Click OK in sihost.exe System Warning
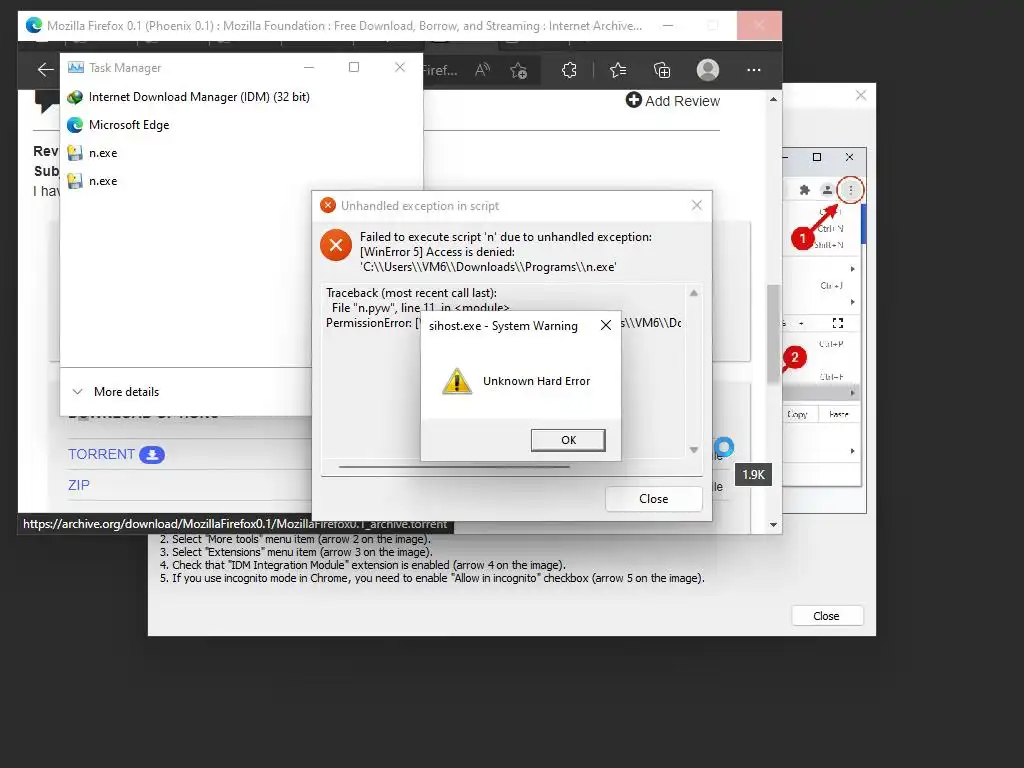This screenshot has width=1024, height=768. [568, 440]
